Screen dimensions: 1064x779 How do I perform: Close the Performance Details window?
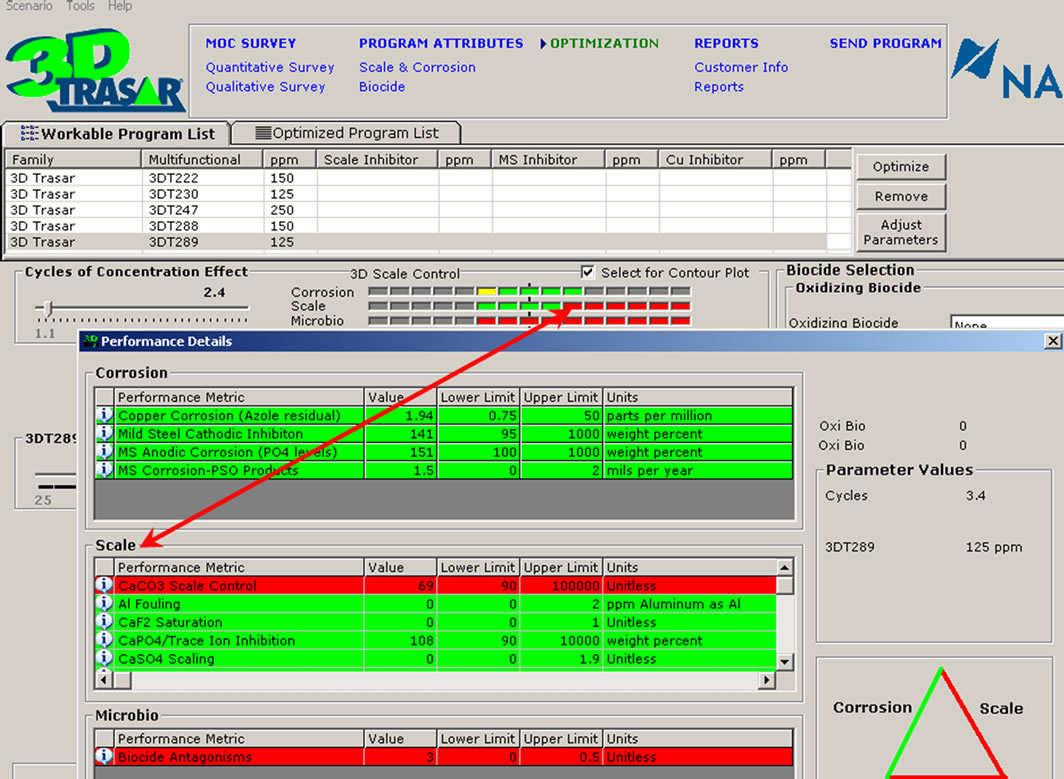(x=1052, y=341)
